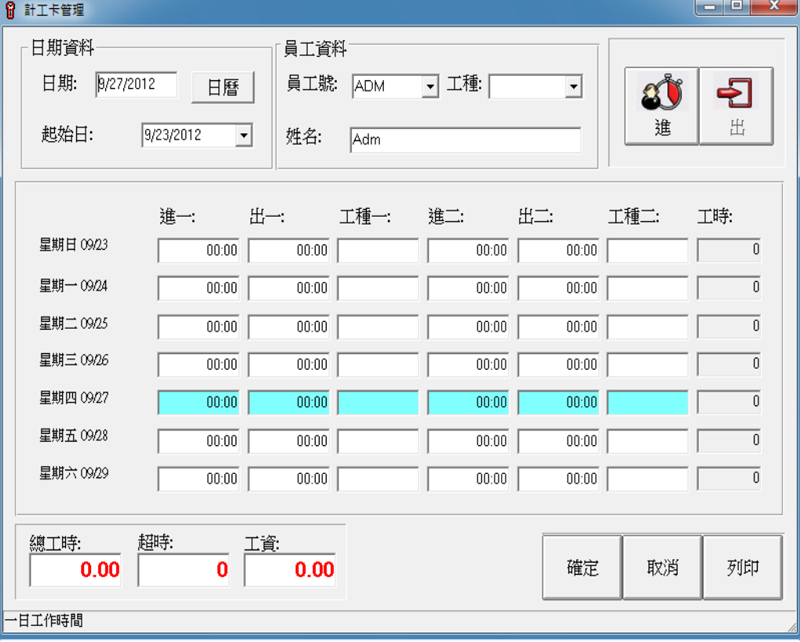This screenshot has height=642, width=800.
Task: Click 出二 time field for 星期一 09/24
Action: 558,288
